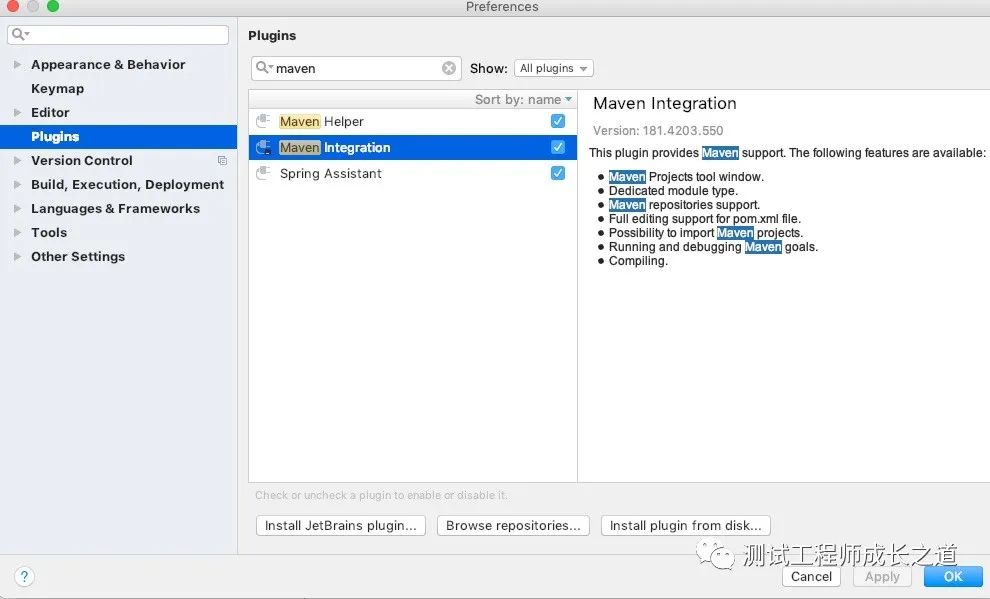Screen dimensions: 990x599
Task: Toggle the Spring Assistant checkbox
Action: 558,173
